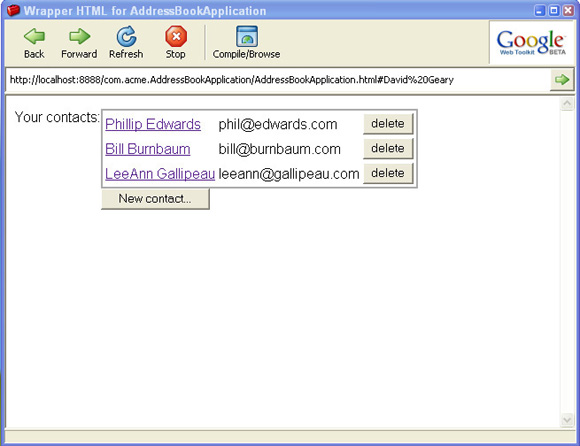Click the 'Your contacts:' label
Screen dimensions: 580x446
tap(57, 117)
